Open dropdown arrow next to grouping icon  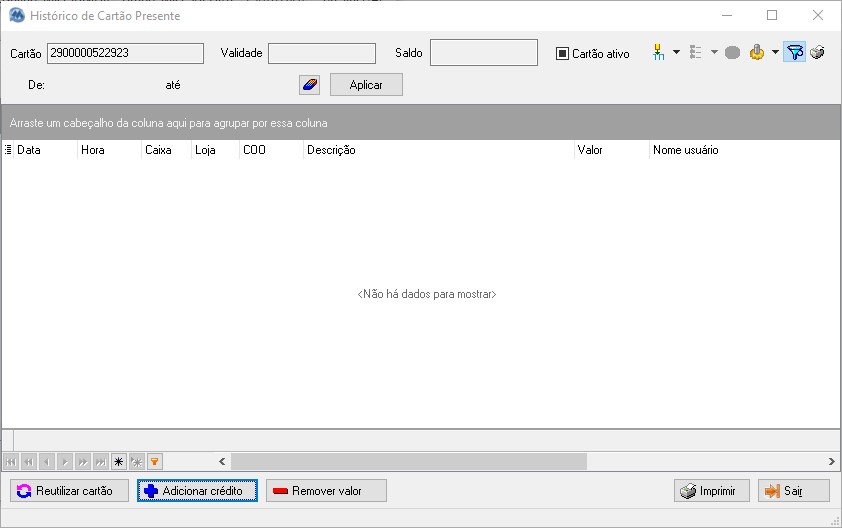(x=676, y=52)
